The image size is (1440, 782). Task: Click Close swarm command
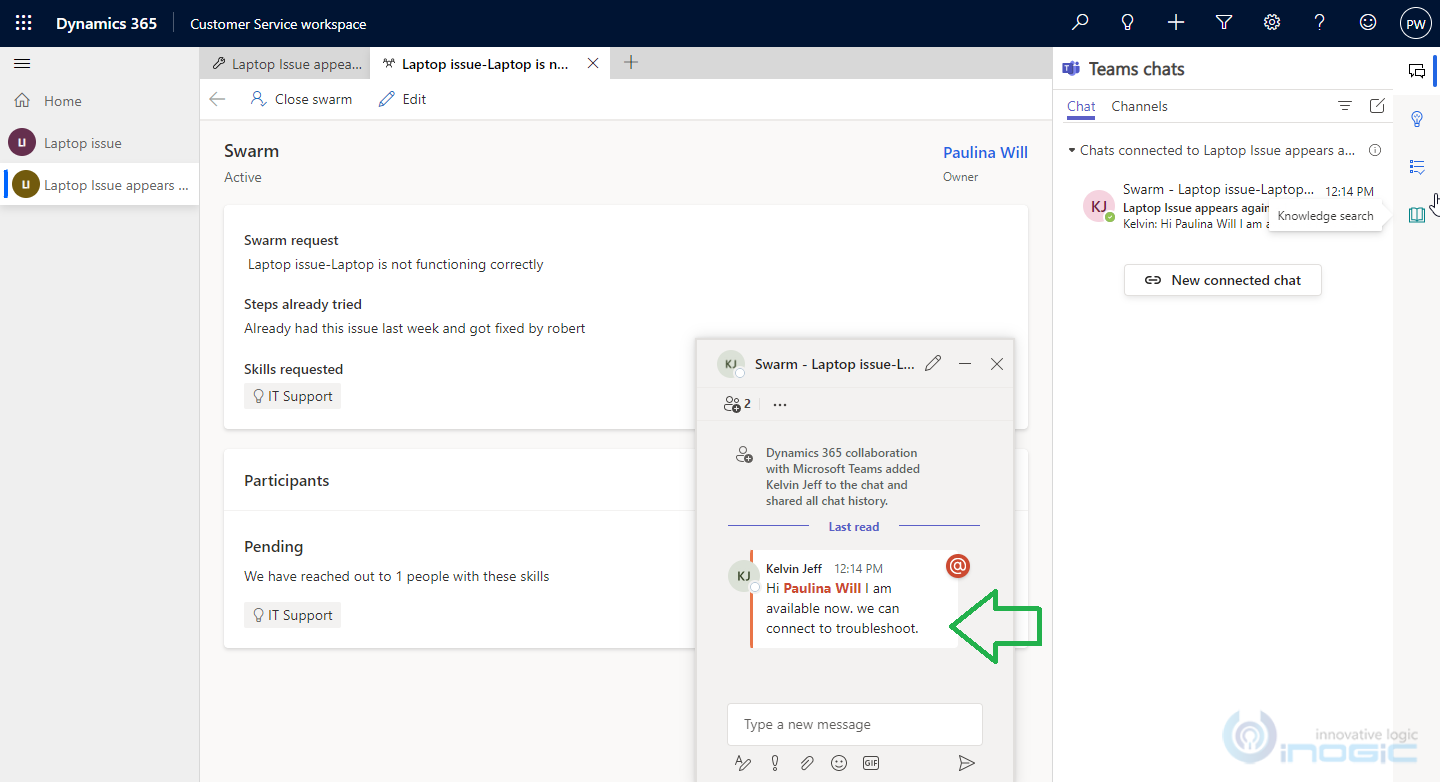[x=301, y=99]
